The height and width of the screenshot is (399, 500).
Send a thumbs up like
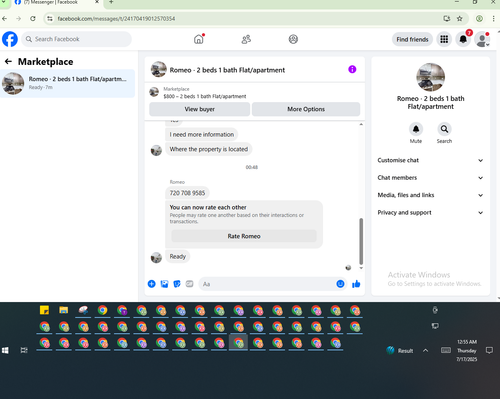tap(356, 284)
